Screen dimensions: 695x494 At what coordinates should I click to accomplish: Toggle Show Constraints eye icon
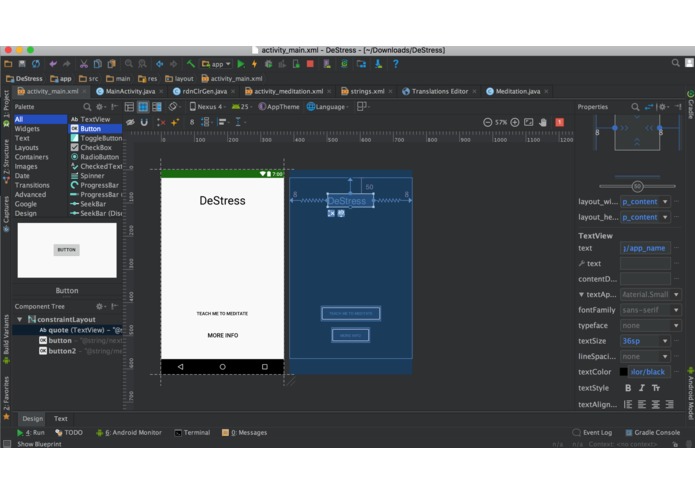tap(130, 122)
